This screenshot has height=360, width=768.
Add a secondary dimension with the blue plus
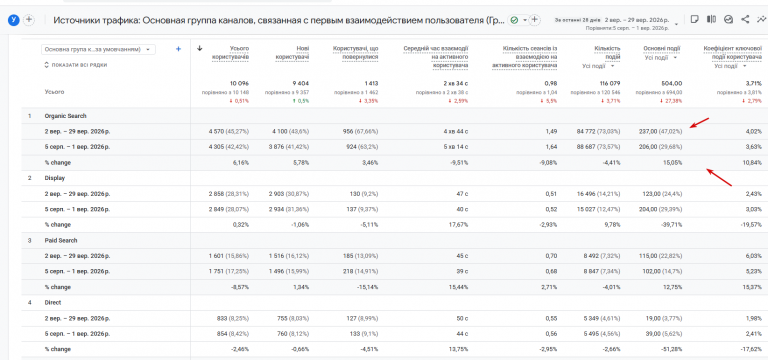(178, 49)
